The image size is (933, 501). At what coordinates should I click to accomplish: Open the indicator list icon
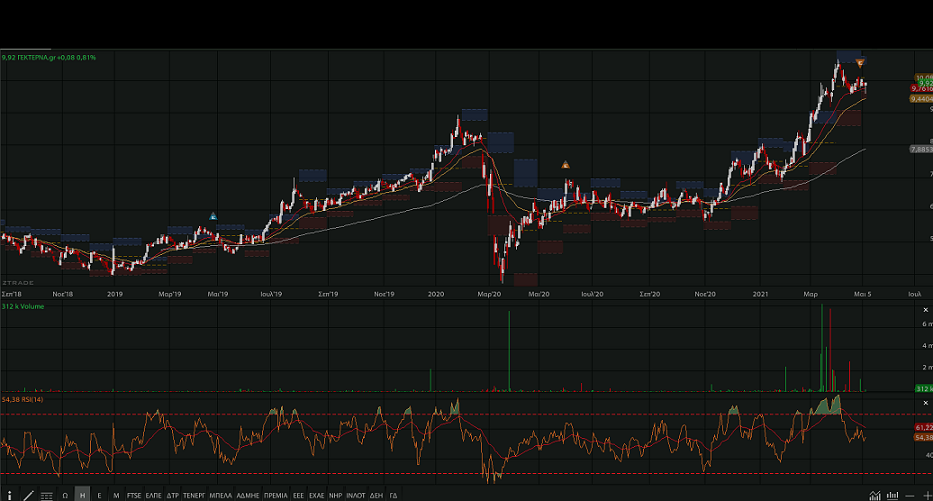click(46, 495)
